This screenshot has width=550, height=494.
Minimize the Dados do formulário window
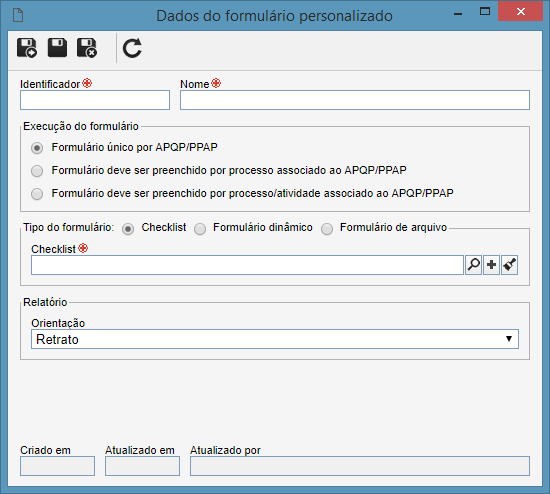458,13
